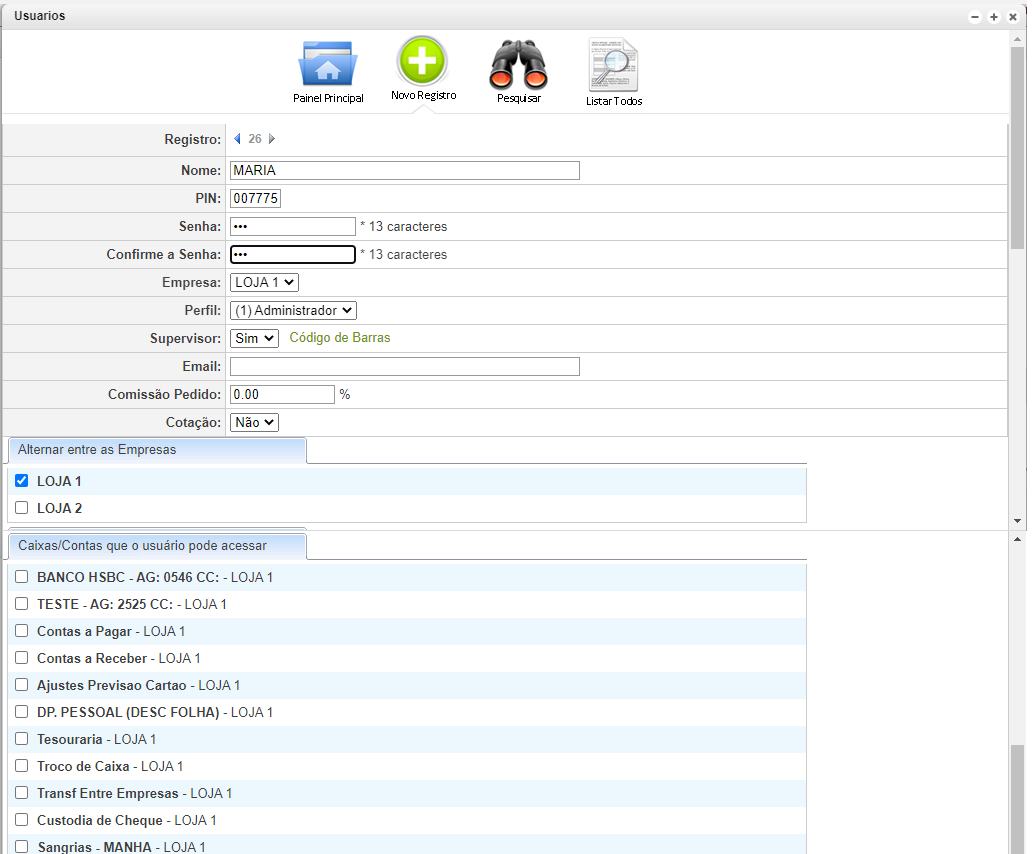Check the BANCO HSBC account checkbox
The image size is (1032, 854).
coord(22,577)
